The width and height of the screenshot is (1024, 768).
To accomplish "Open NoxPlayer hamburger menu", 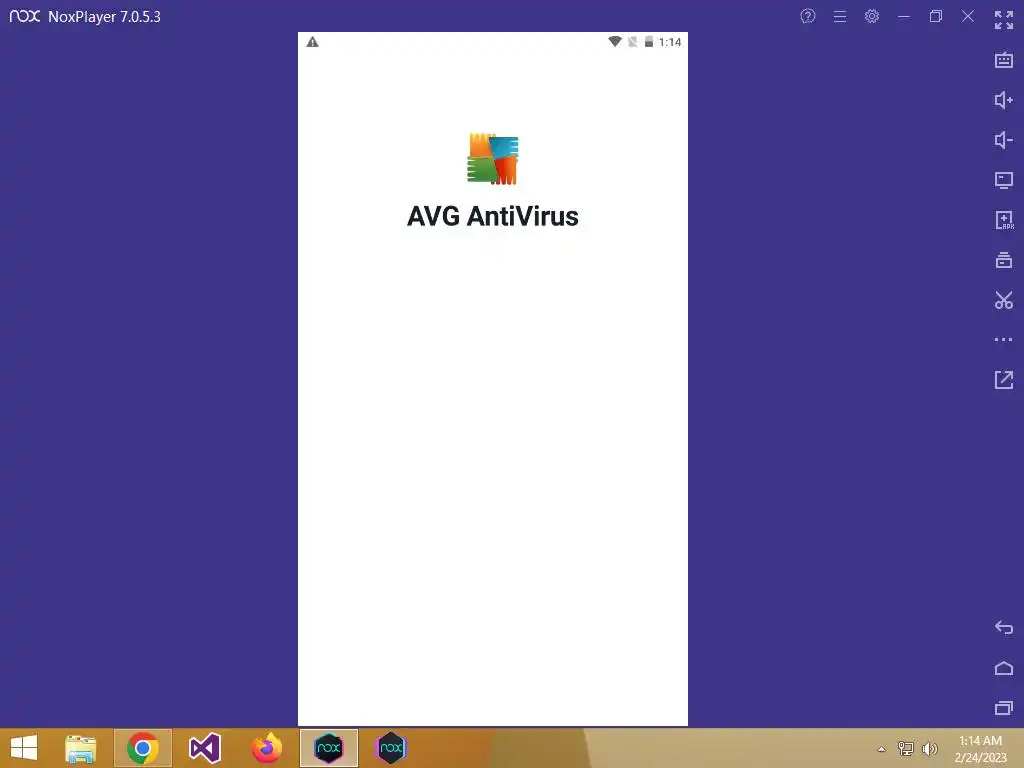I will click(x=840, y=16).
